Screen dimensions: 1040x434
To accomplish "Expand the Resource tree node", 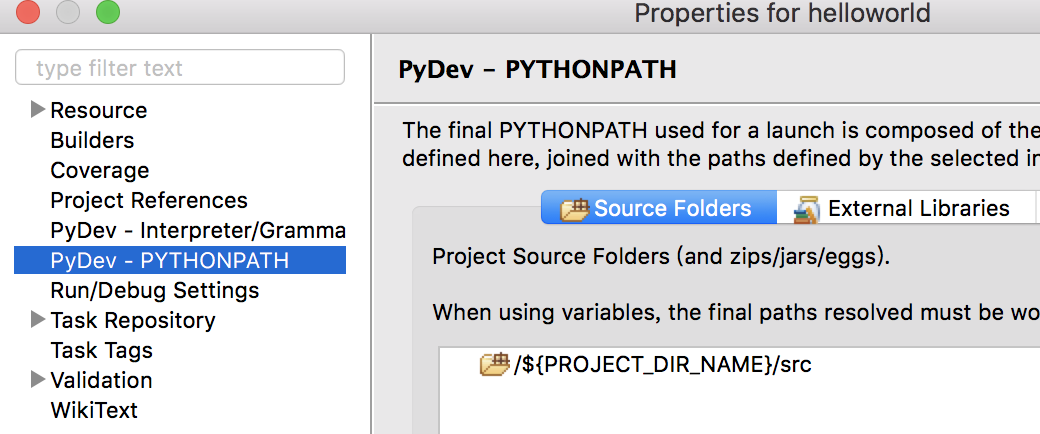I will [38, 109].
